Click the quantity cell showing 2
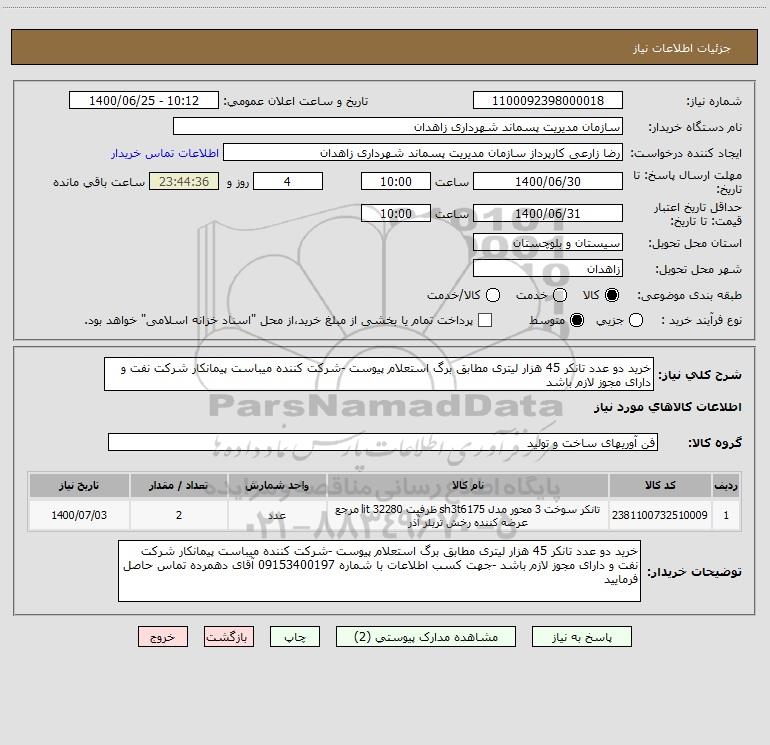 (179, 515)
